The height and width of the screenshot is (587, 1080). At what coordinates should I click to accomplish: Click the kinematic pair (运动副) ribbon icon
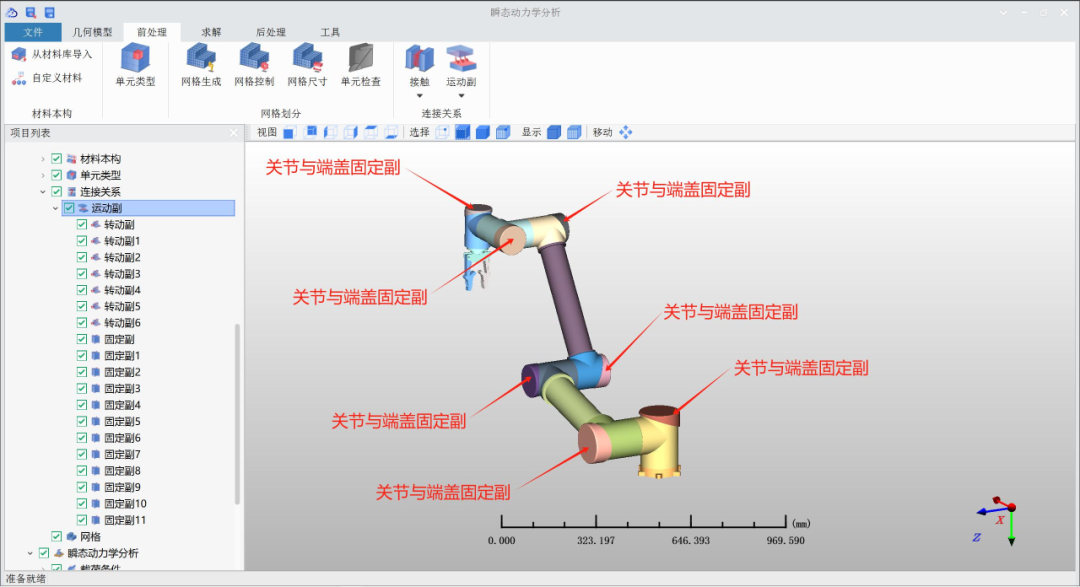461,59
